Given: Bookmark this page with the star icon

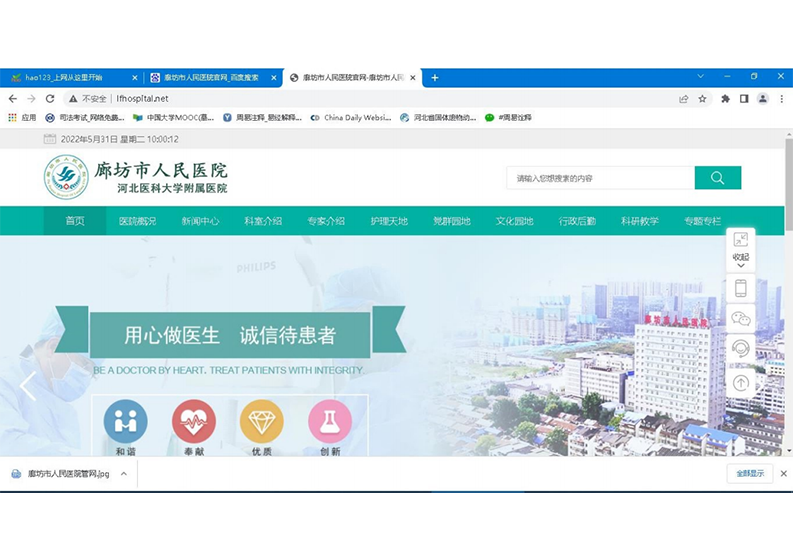Looking at the screenshot, I should pyautogui.click(x=702, y=99).
